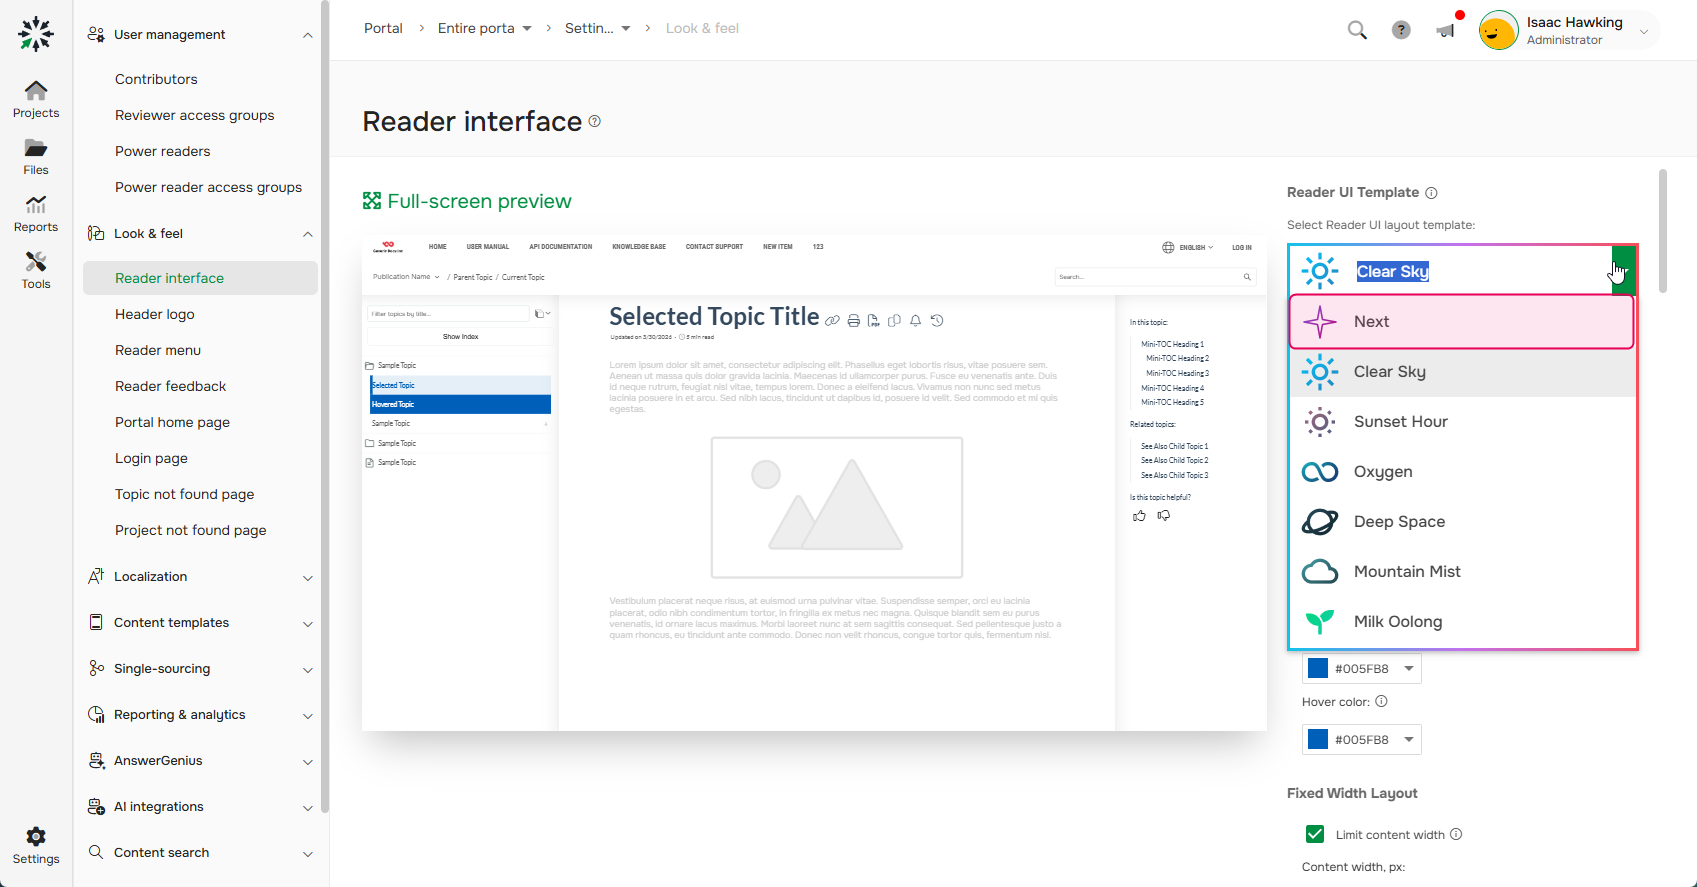The width and height of the screenshot is (1697, 887).
Task: Click the search magnifier icon in header
Action: coord(1357,30)
